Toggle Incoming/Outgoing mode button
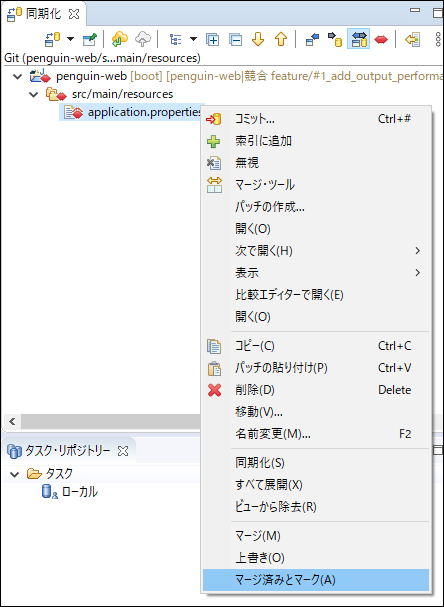The image size is (444, 607). 358,39
